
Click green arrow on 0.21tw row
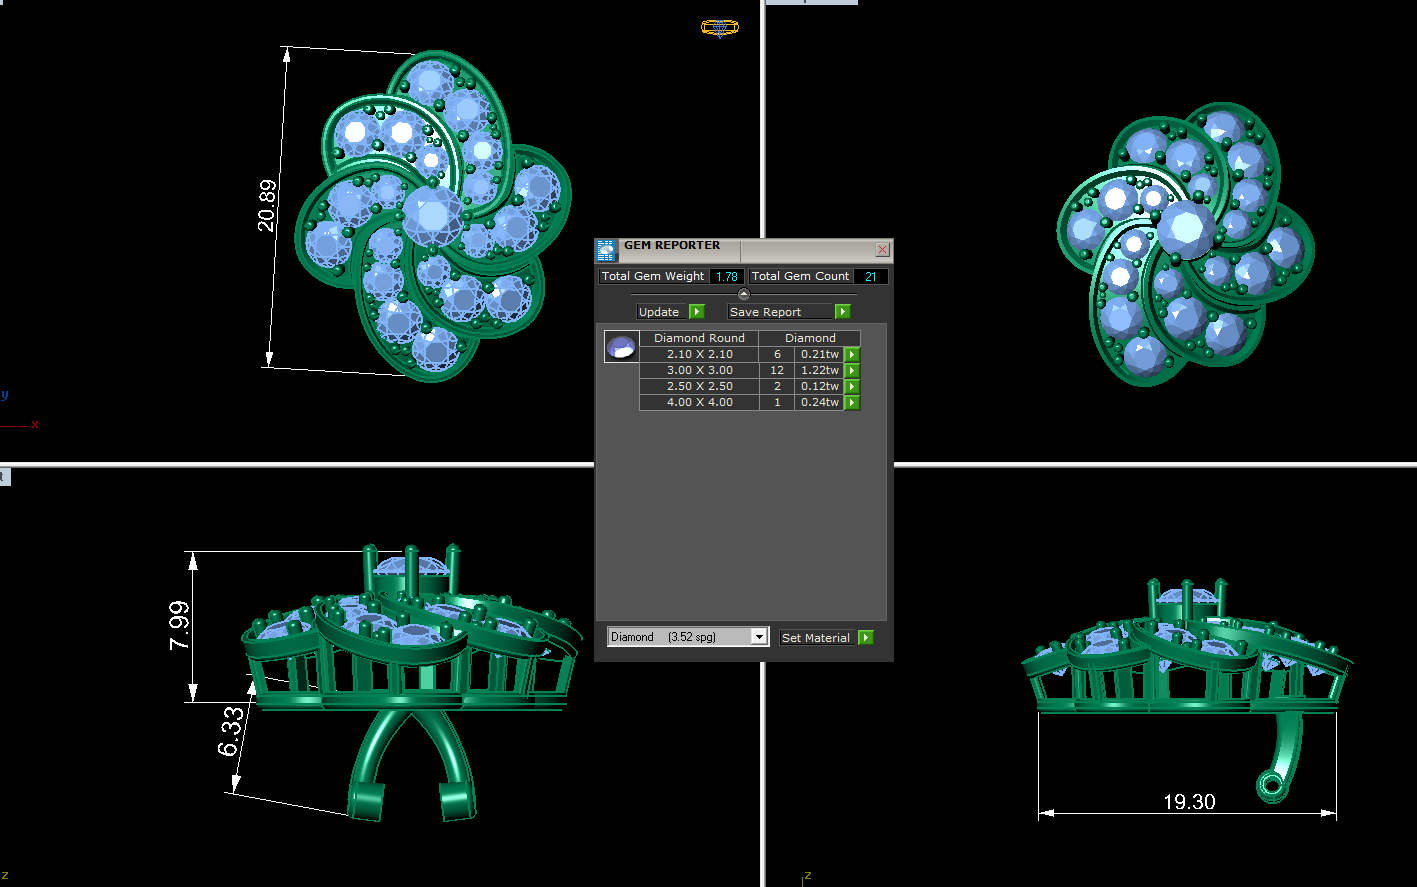(x=852, y=354)
